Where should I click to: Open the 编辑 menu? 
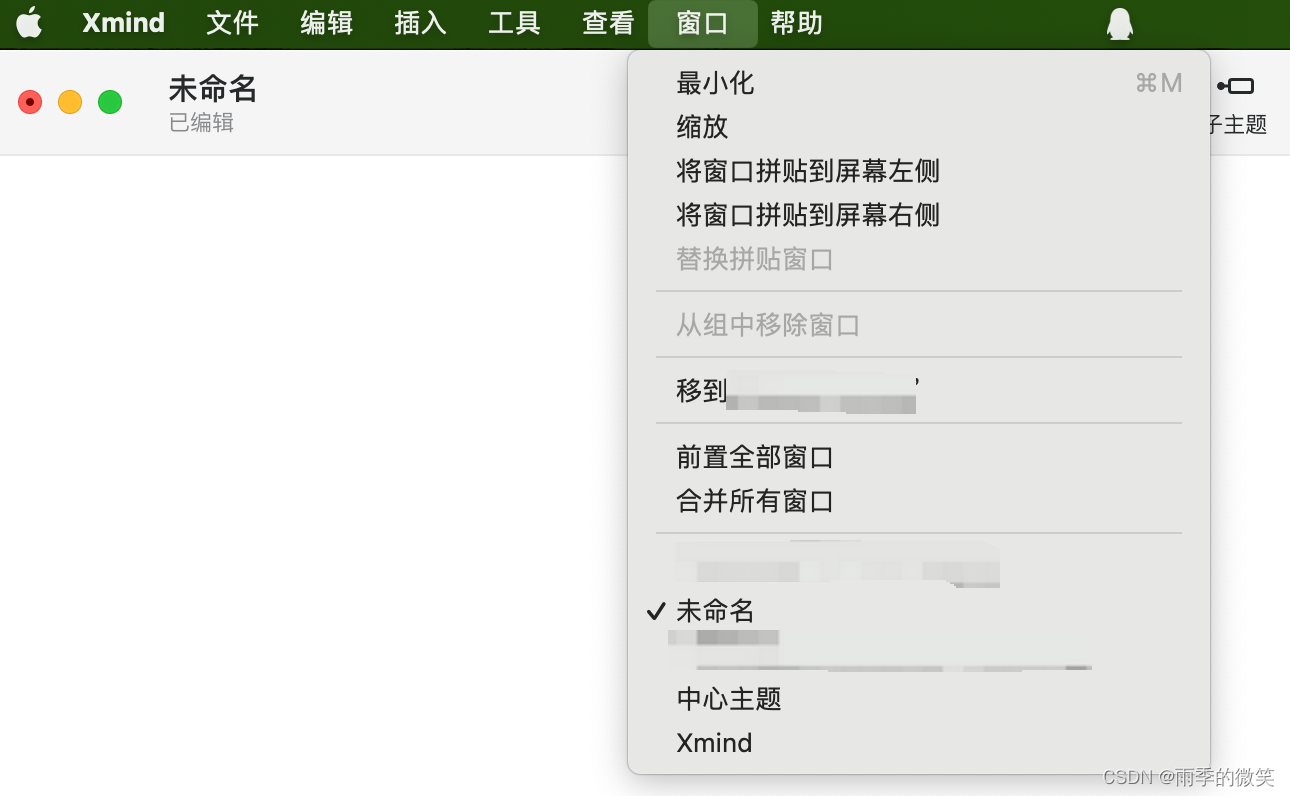(326, 23)
